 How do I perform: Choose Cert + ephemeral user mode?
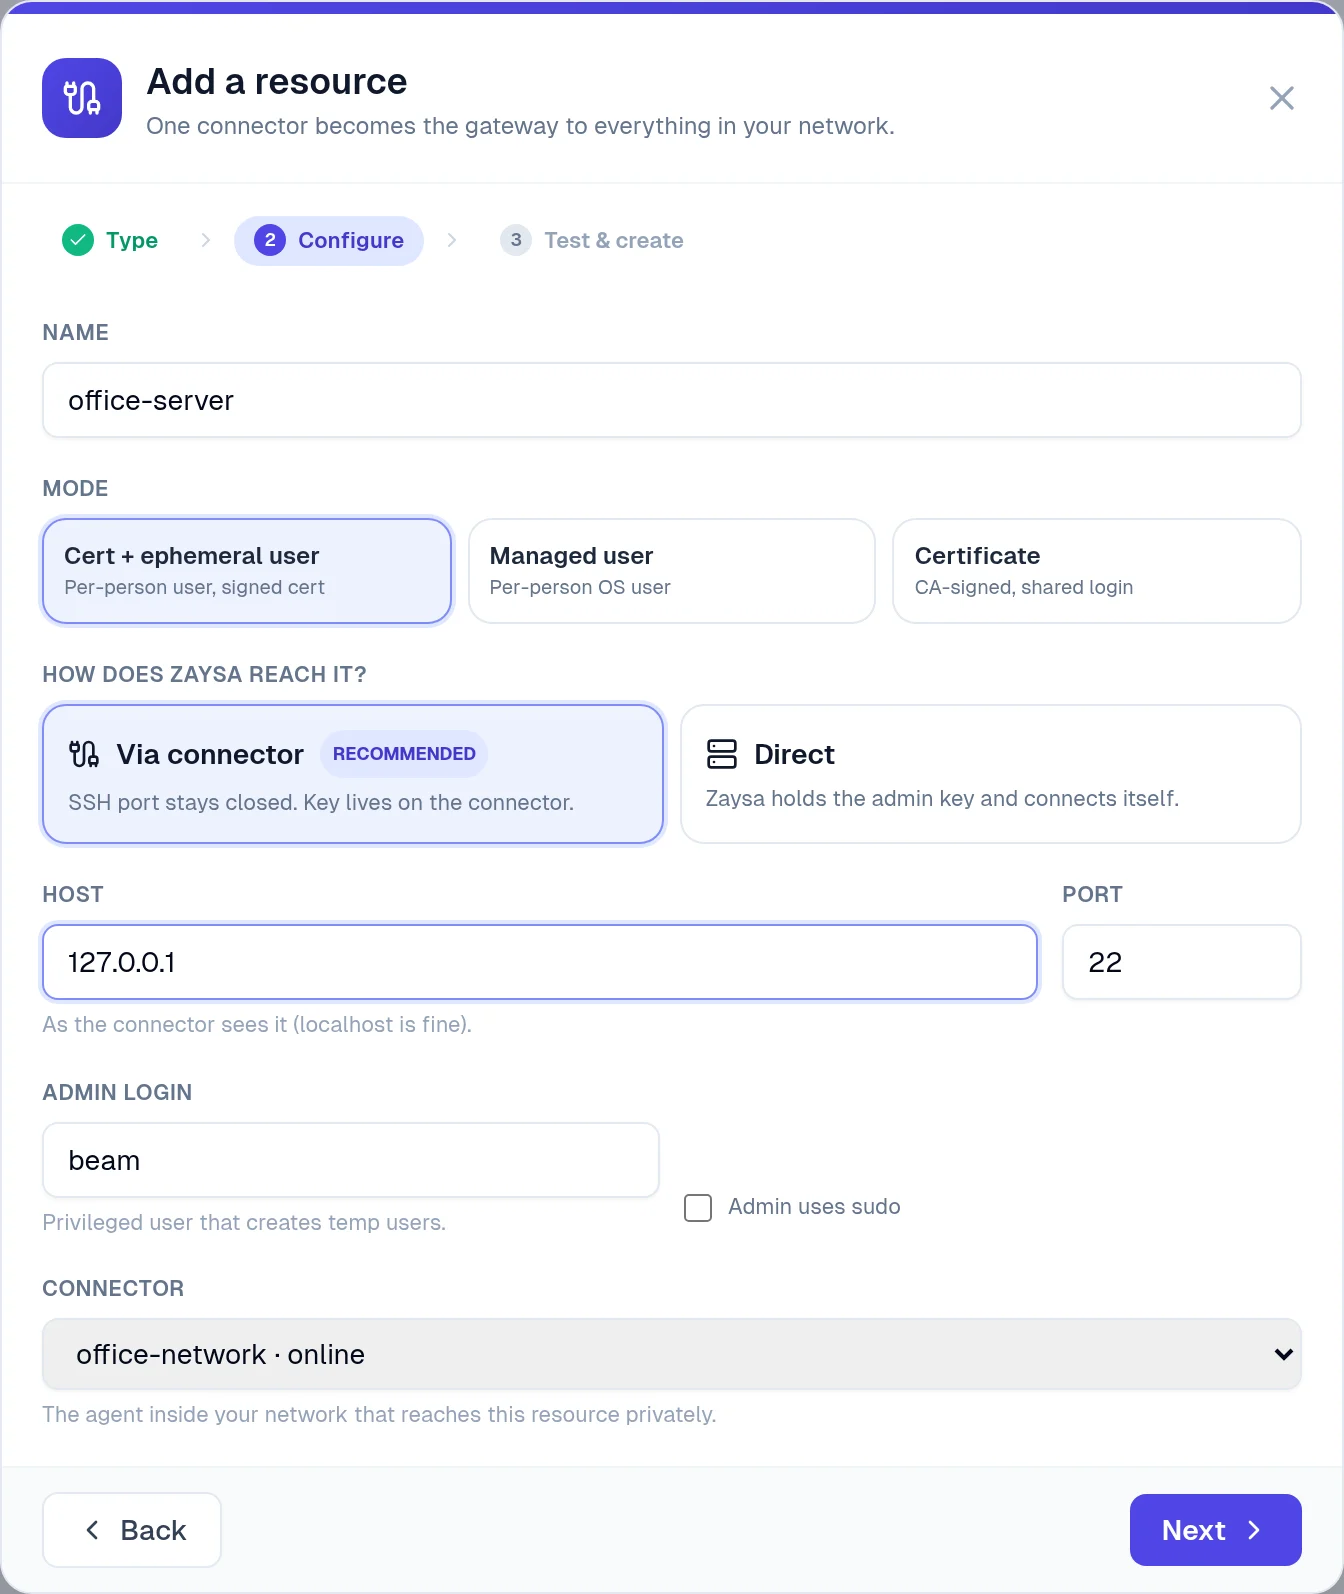[247, 571]
